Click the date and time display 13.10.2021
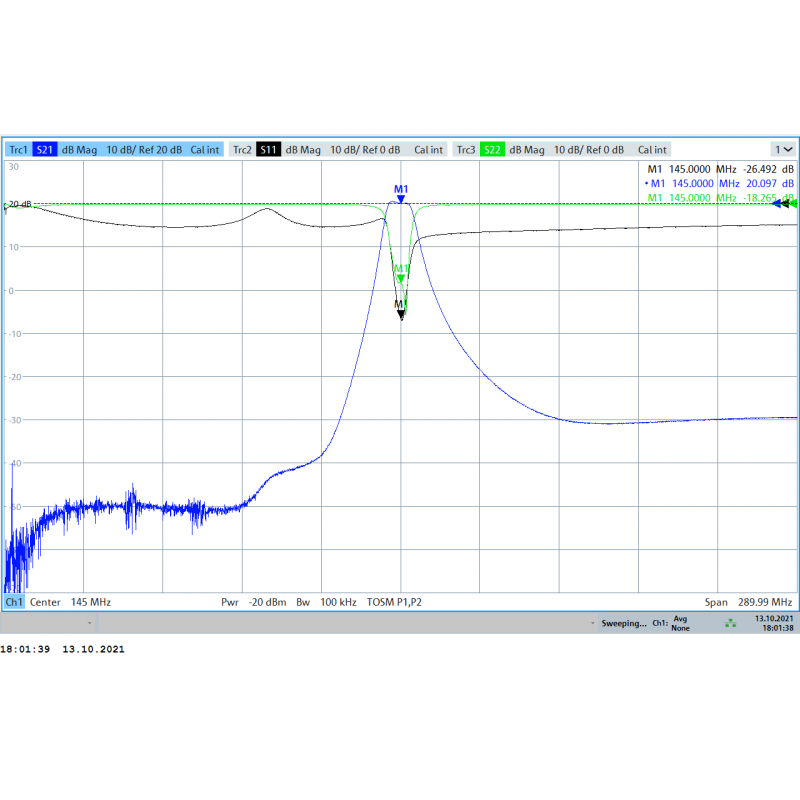Image resolution: width=800 pixels, height=800 pixels. (x=774, y=623)
